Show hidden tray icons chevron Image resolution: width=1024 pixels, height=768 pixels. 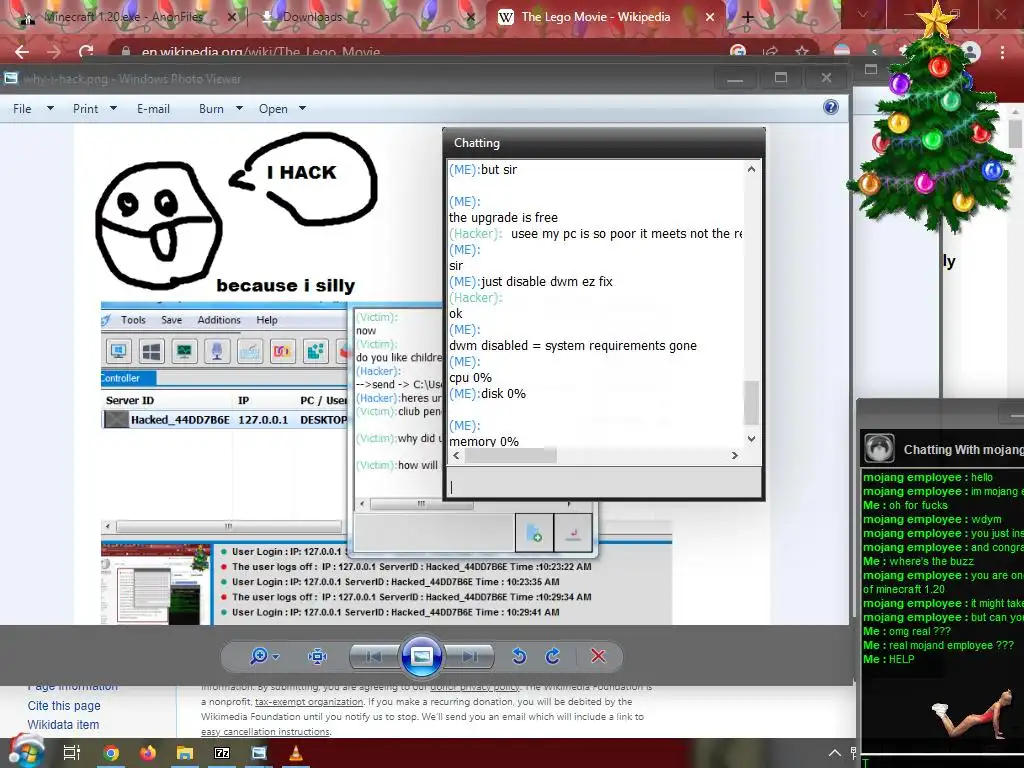(835, 753)
